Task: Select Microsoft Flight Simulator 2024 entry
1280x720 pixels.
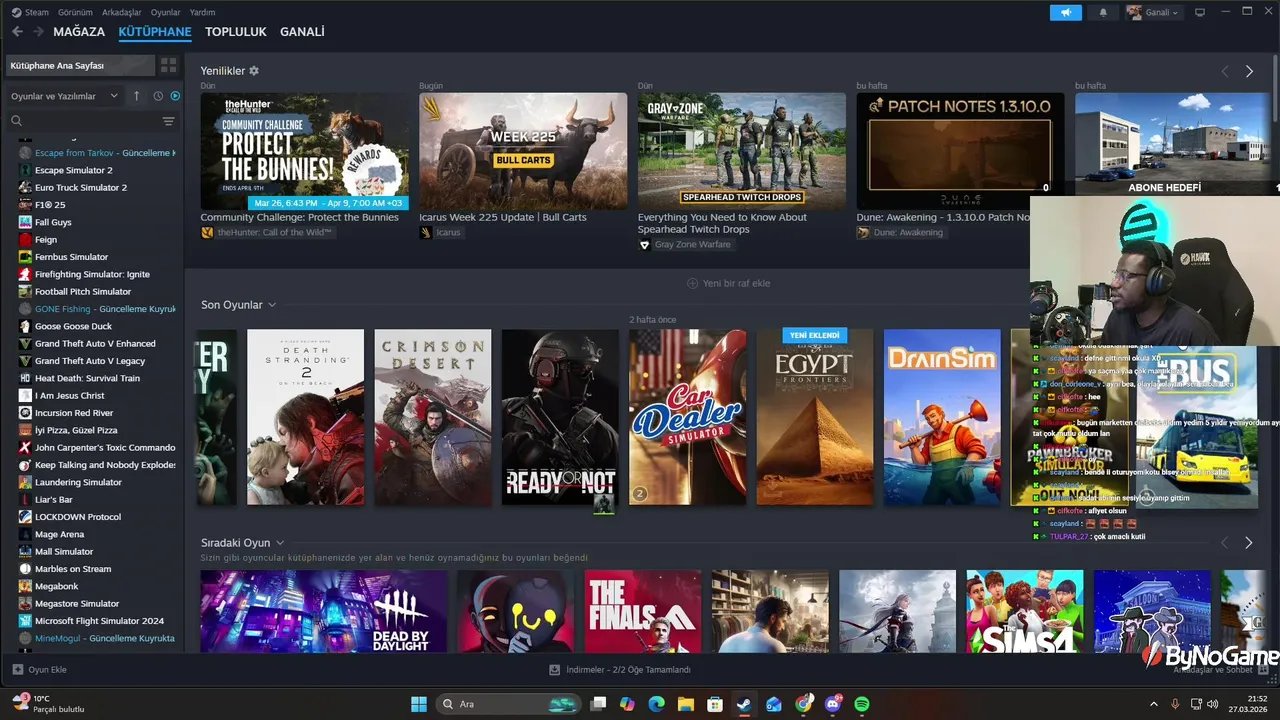Action: [x=97, y=621]
